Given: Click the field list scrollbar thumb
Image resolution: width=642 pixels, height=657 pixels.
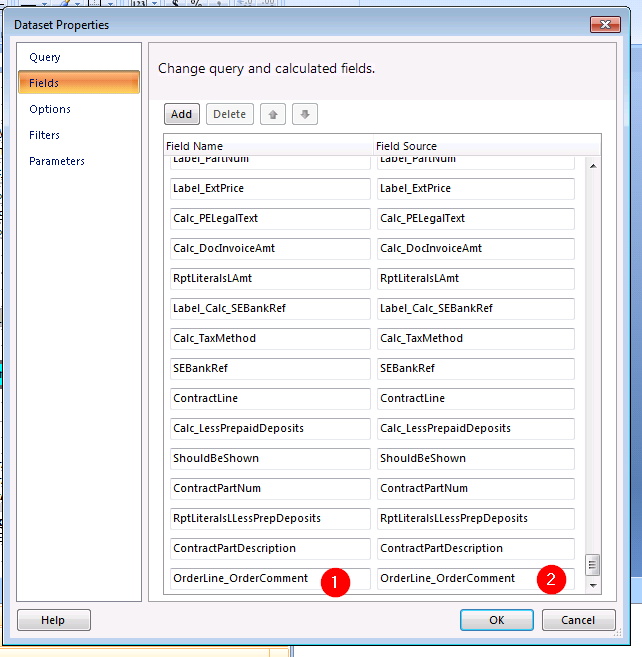Looking at the screenshot, I should tap(592, 565).
